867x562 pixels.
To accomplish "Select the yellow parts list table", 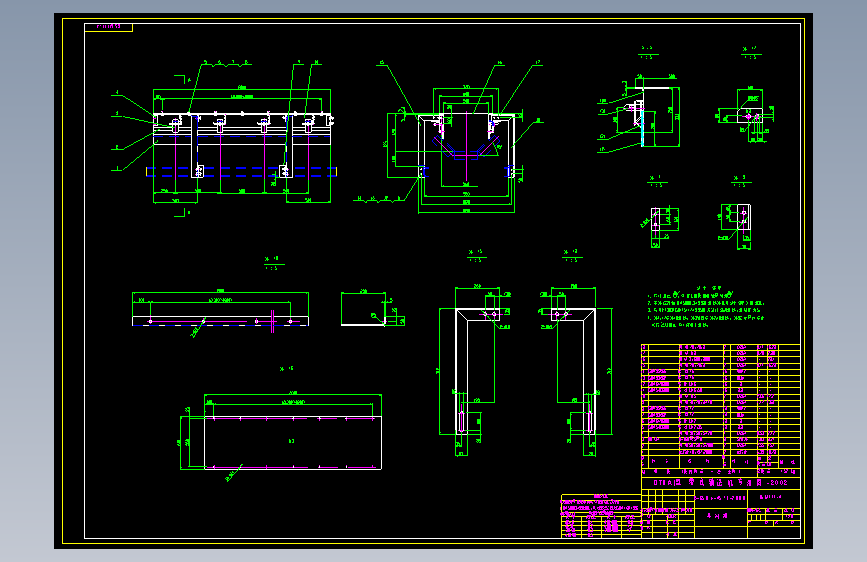I will (x=720, y=409).
